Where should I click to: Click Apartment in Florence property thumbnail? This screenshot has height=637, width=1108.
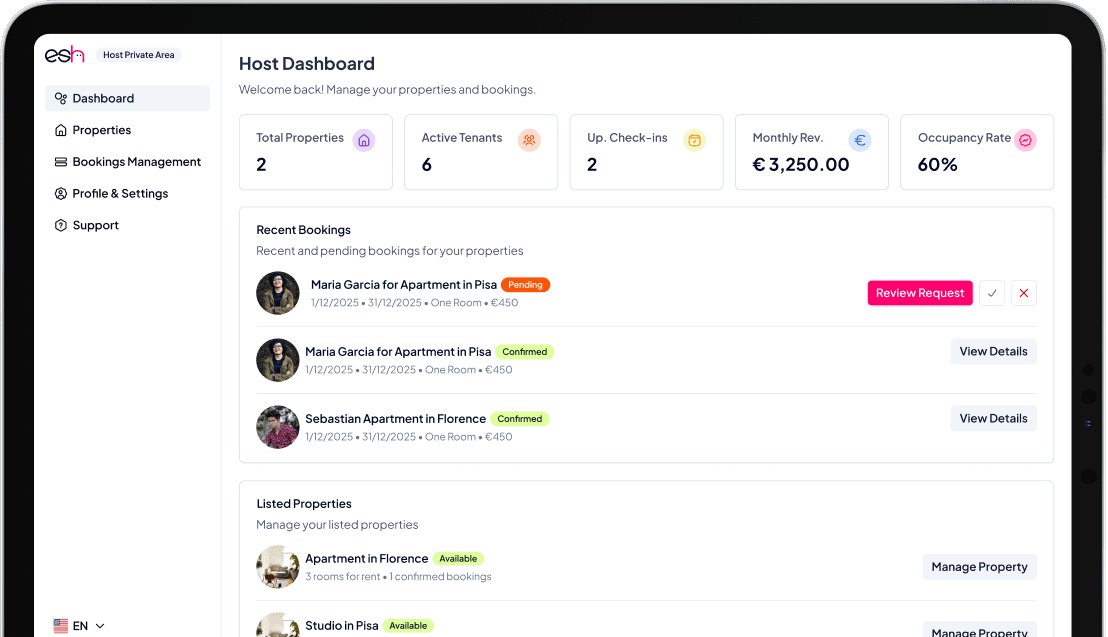[278, 567]
